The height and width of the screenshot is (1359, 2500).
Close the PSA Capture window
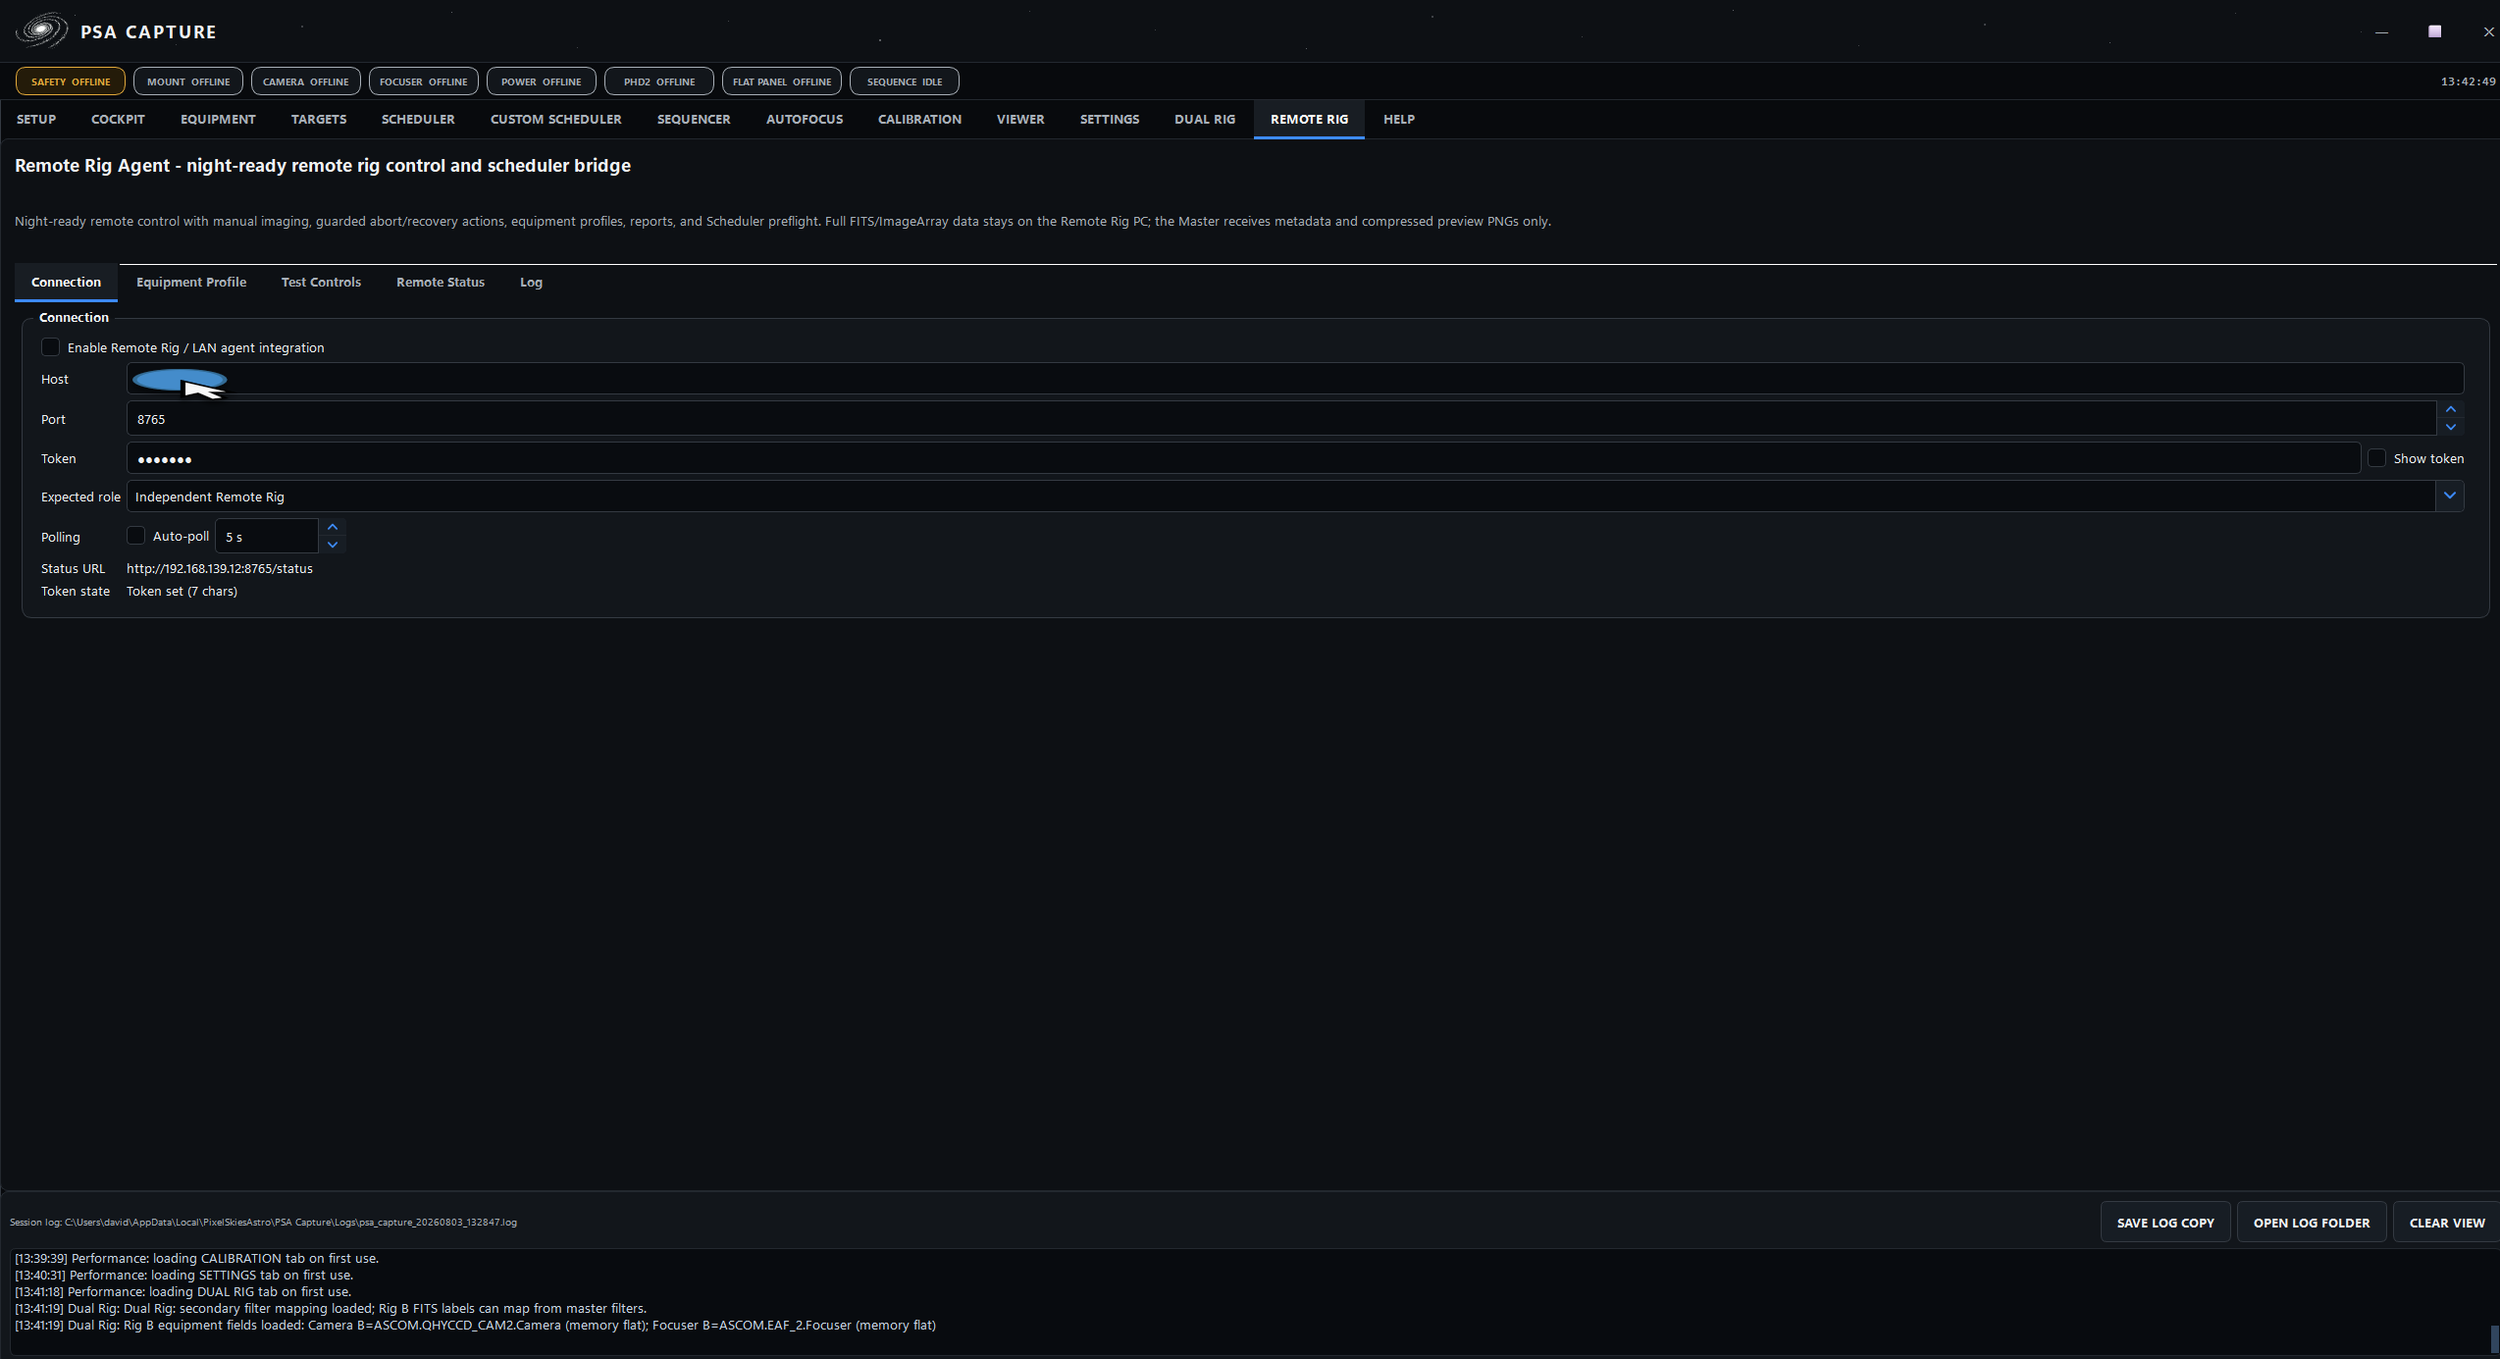tap(2488, 32)
